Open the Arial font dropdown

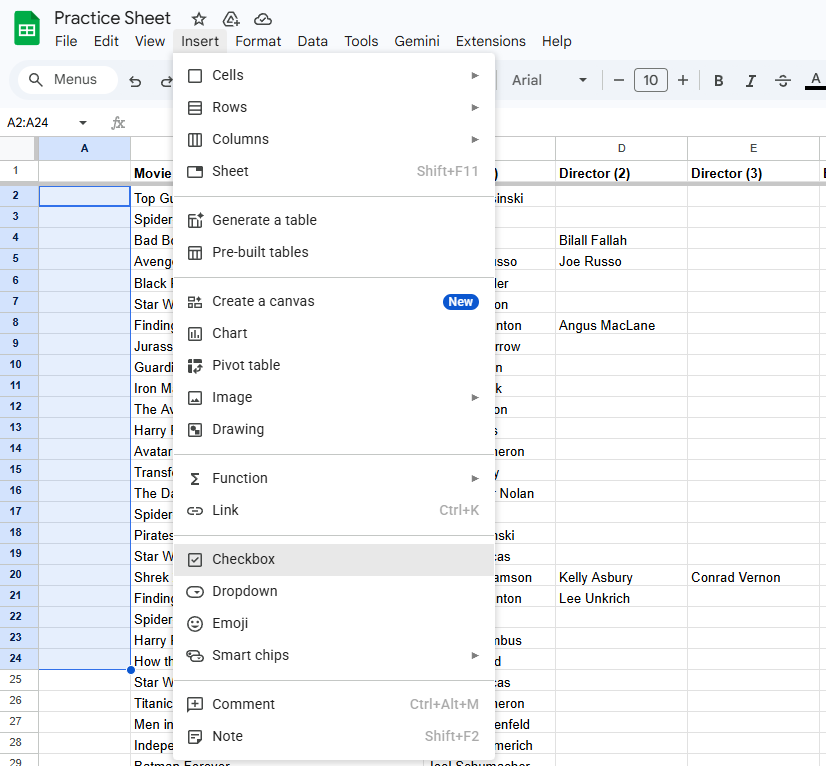[548, 80]
